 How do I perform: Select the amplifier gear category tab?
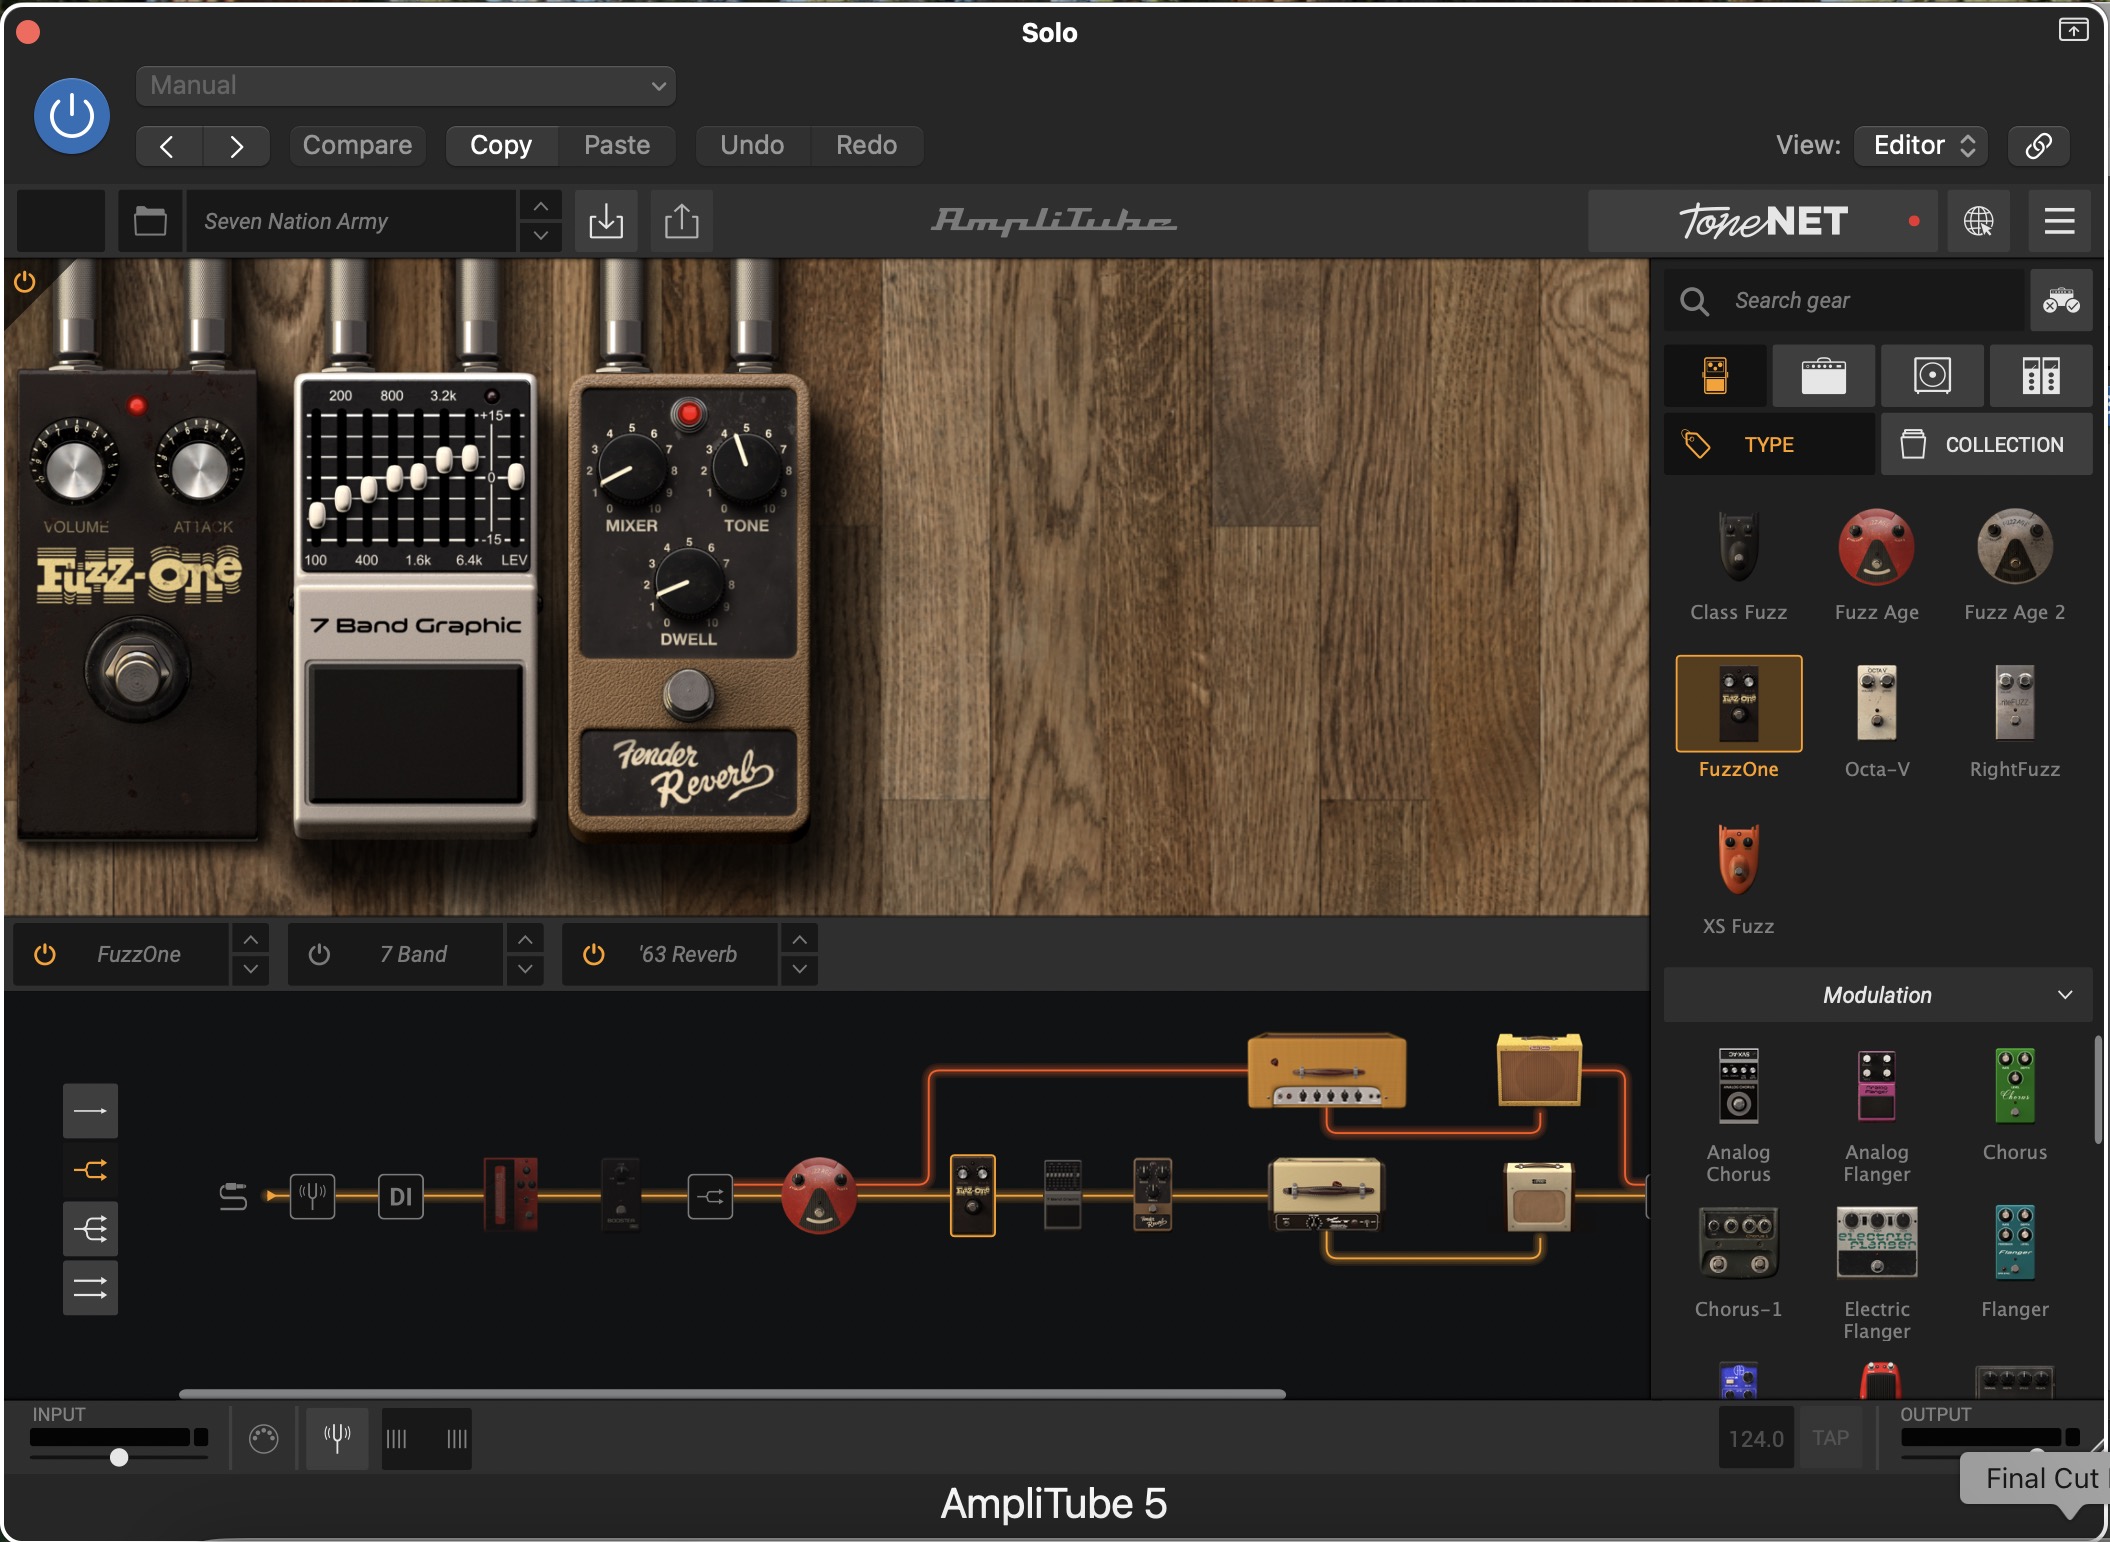1823,376
